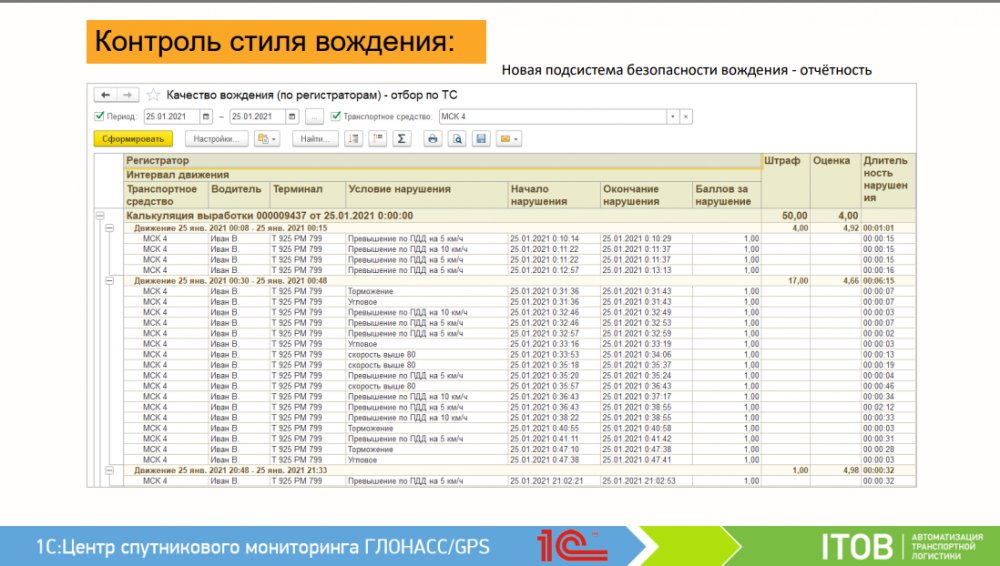Screen dimensions: 1000x566
Task: Clear the vehicle field with X button
Action: [686, 117]
